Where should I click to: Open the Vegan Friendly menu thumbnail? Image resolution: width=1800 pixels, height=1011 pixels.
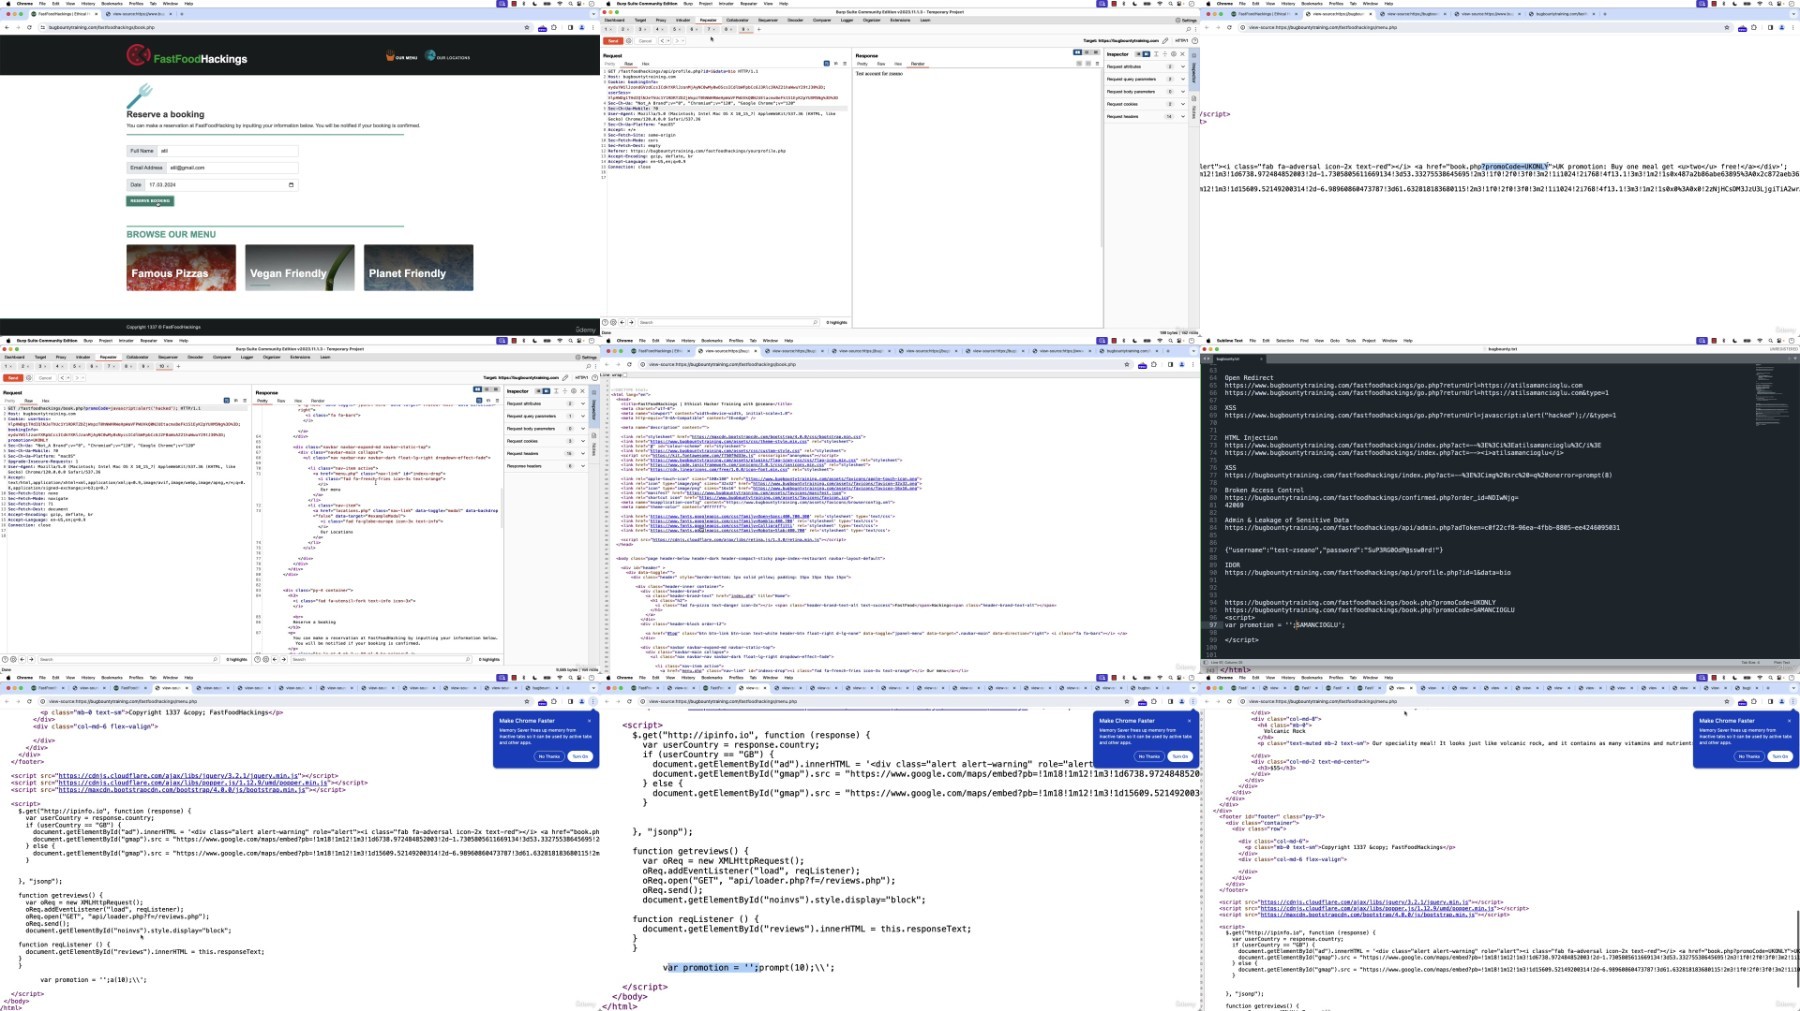pos(300,268)
